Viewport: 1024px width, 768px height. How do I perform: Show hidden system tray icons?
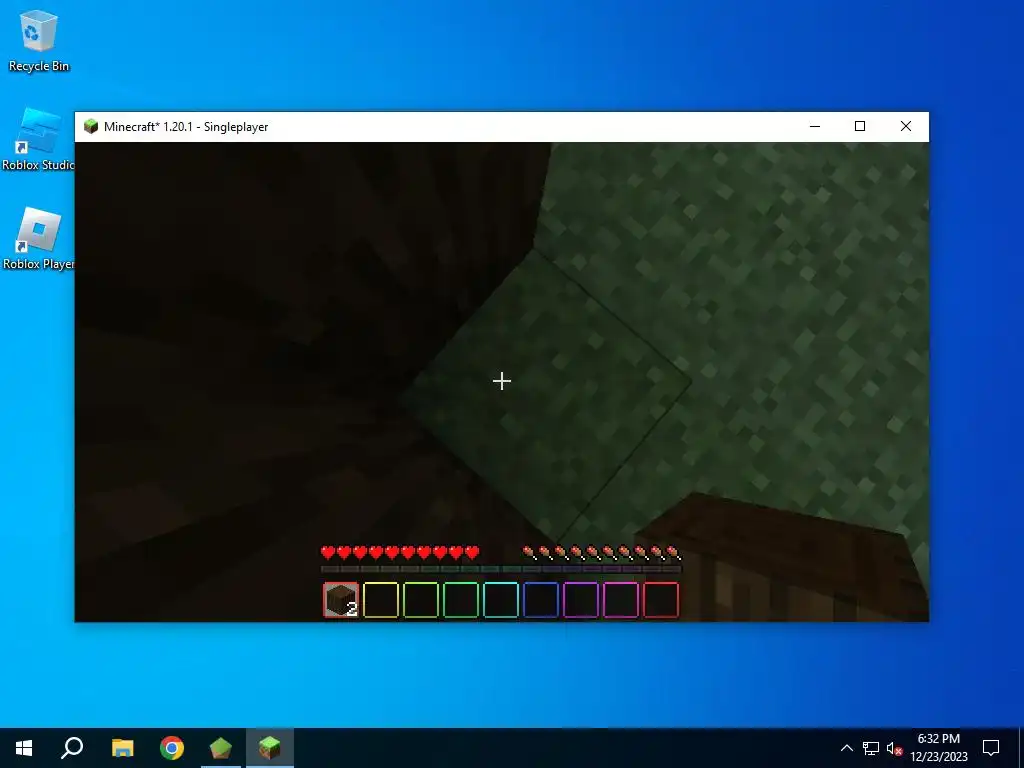click(846, 748)
